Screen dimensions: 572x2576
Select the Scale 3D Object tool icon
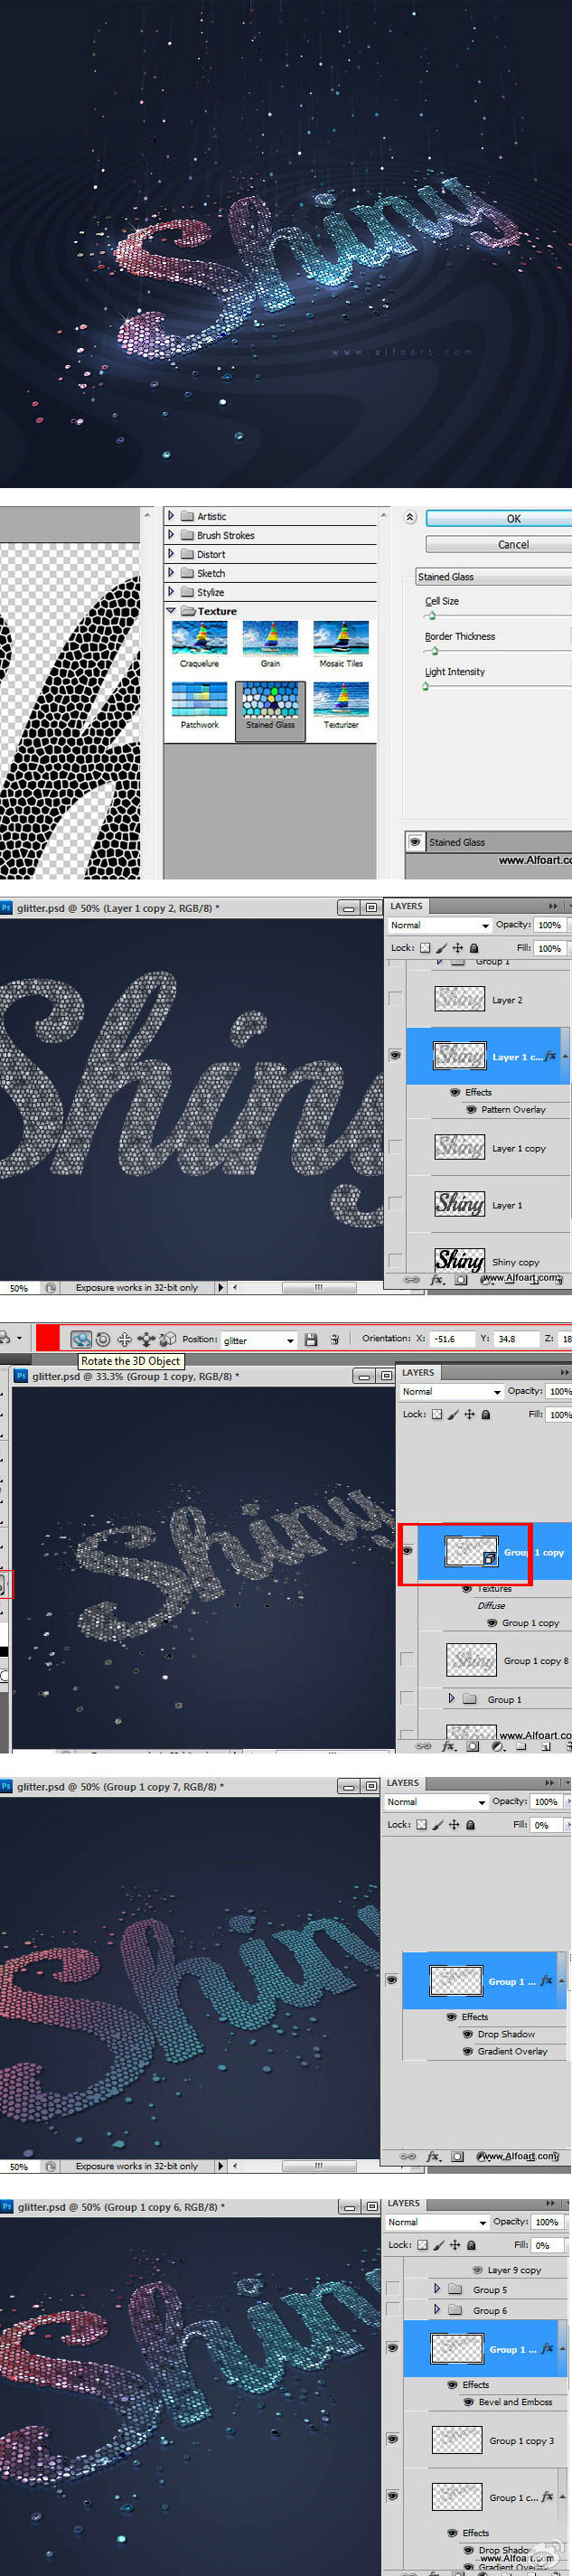167,1339
